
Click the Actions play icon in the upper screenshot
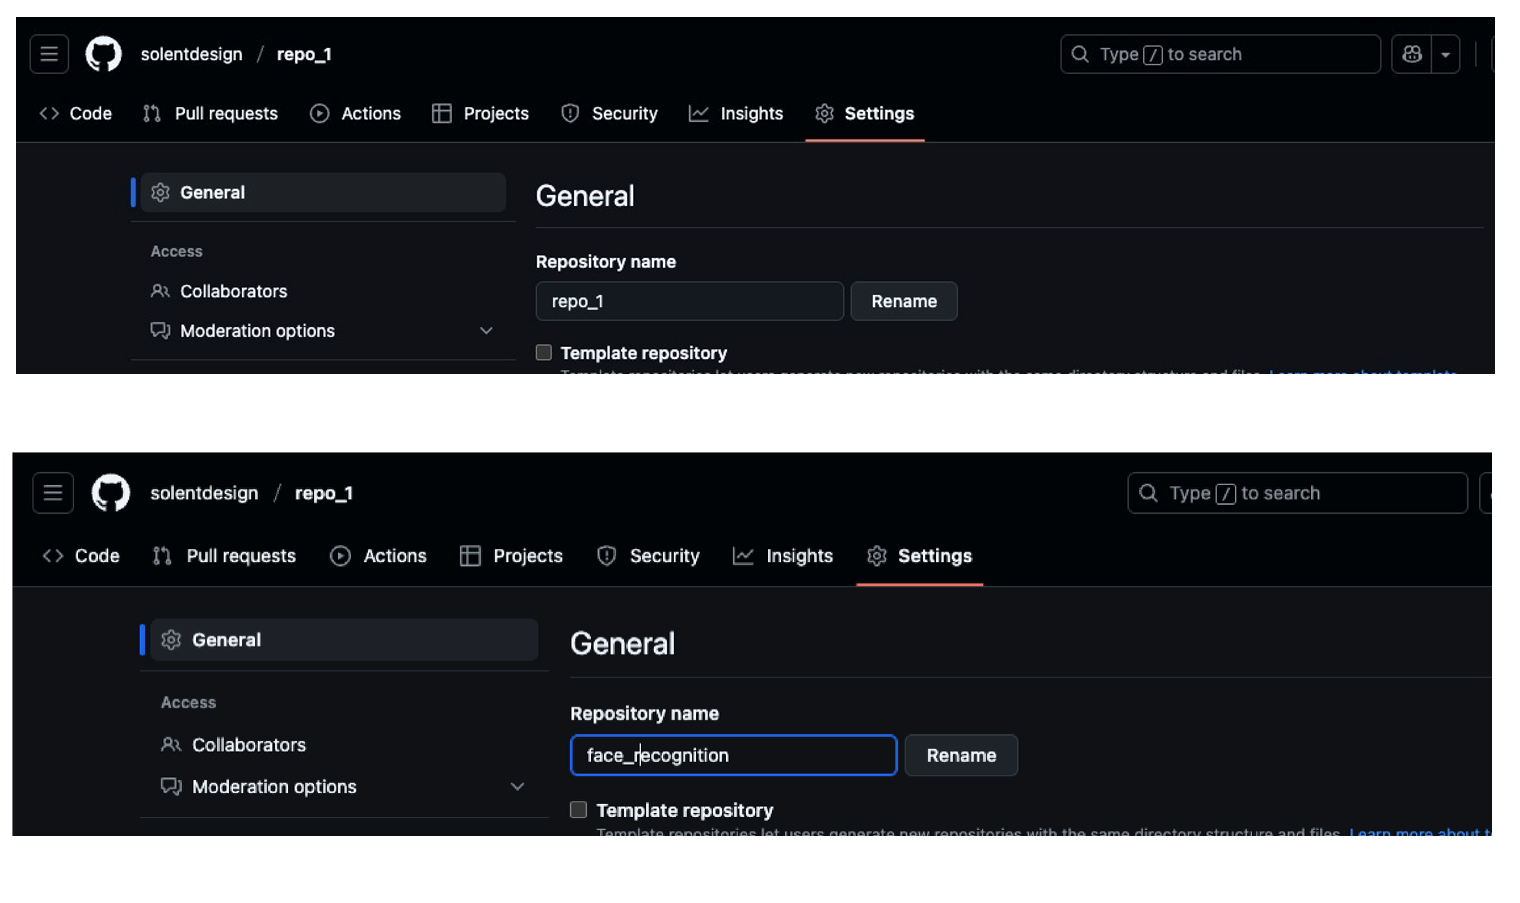320,114
